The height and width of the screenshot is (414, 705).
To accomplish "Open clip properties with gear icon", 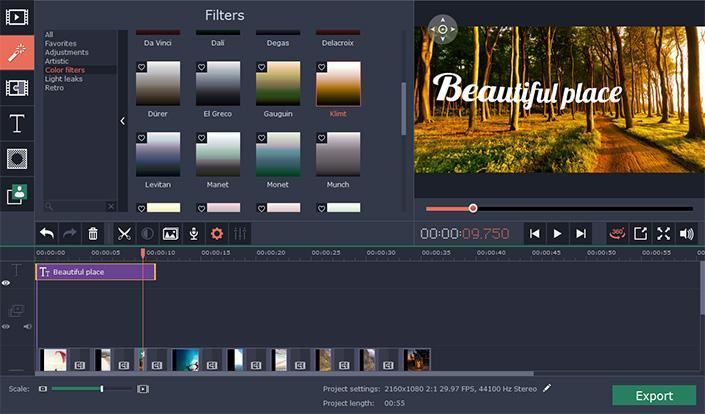I will click(216, 233).
